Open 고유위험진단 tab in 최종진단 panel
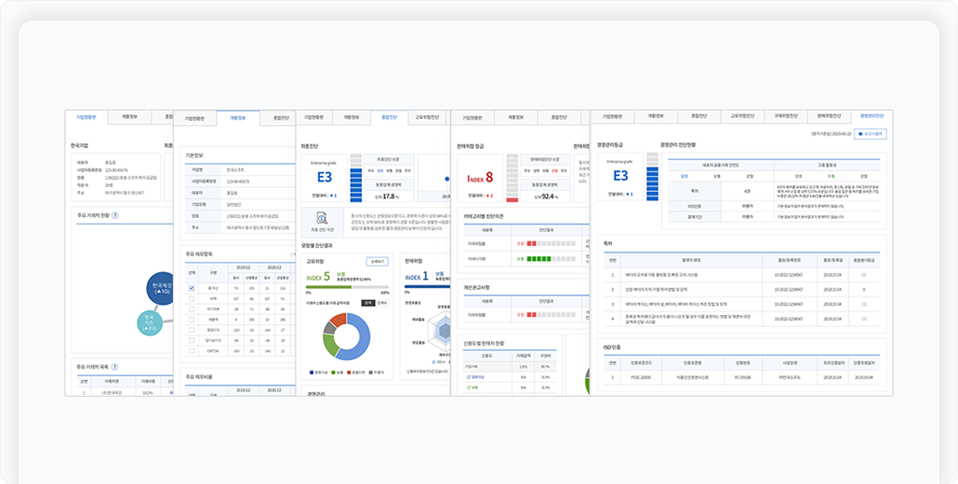The width and height of the screenshot is (958, 484). coord(427,118)
